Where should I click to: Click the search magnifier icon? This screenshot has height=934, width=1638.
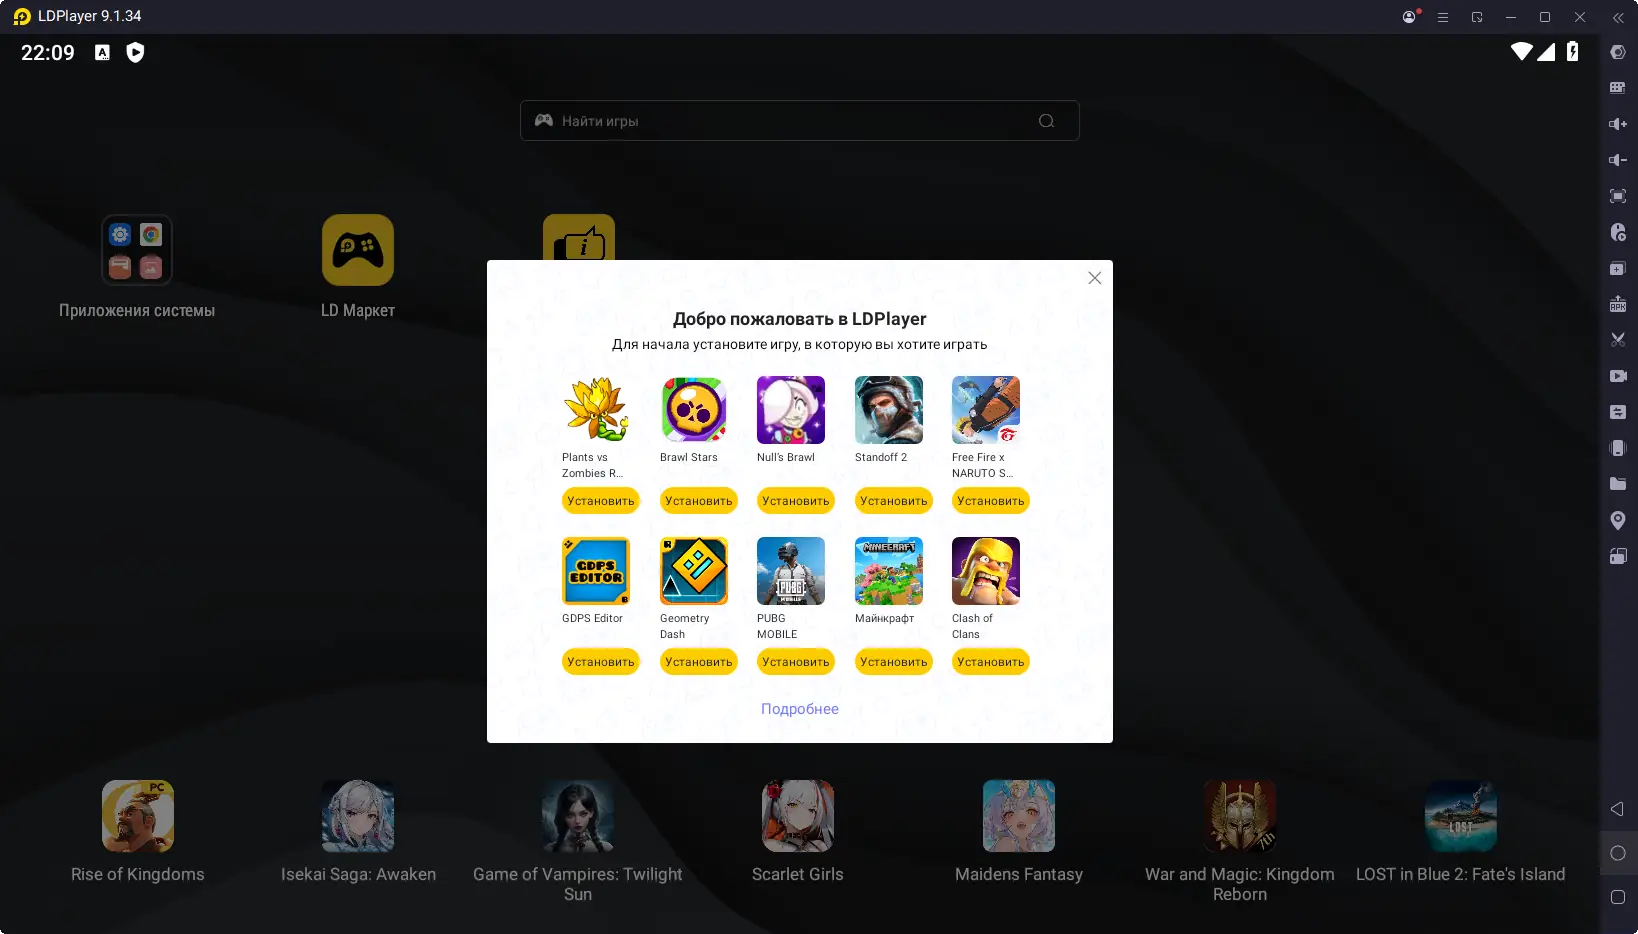coord(1047,121)
